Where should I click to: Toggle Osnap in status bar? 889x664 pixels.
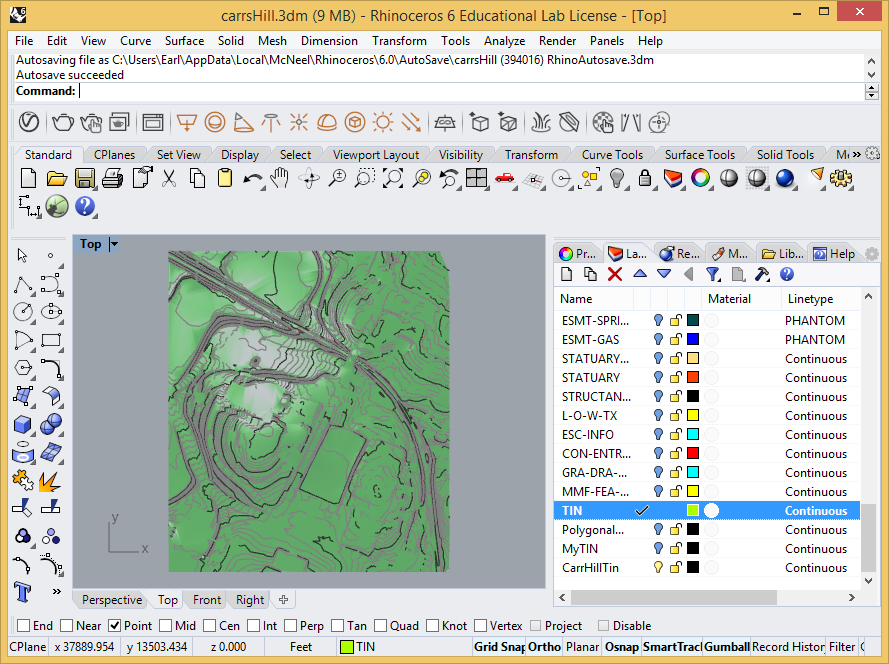[x=622, y=646]
